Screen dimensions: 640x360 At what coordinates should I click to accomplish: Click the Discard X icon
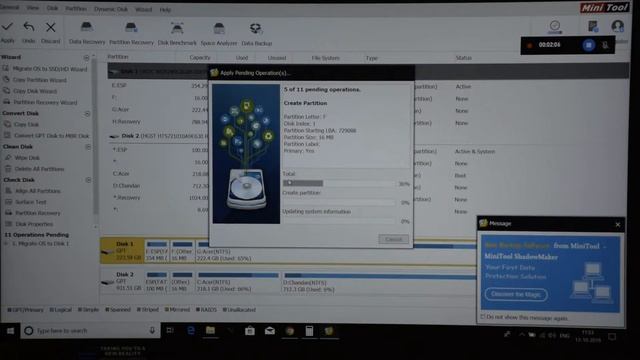(x=51, y=27)
